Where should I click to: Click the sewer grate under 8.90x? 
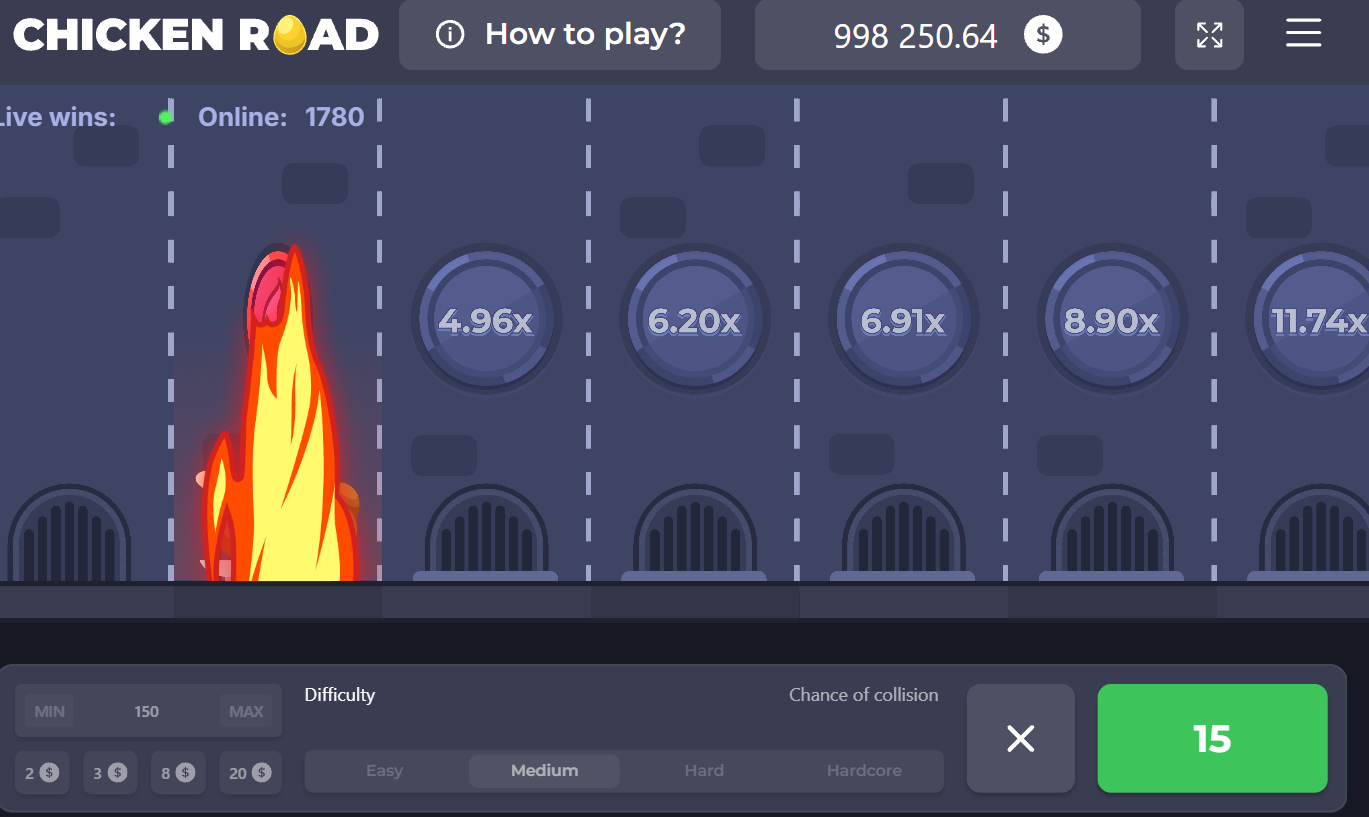(1112, 533)
